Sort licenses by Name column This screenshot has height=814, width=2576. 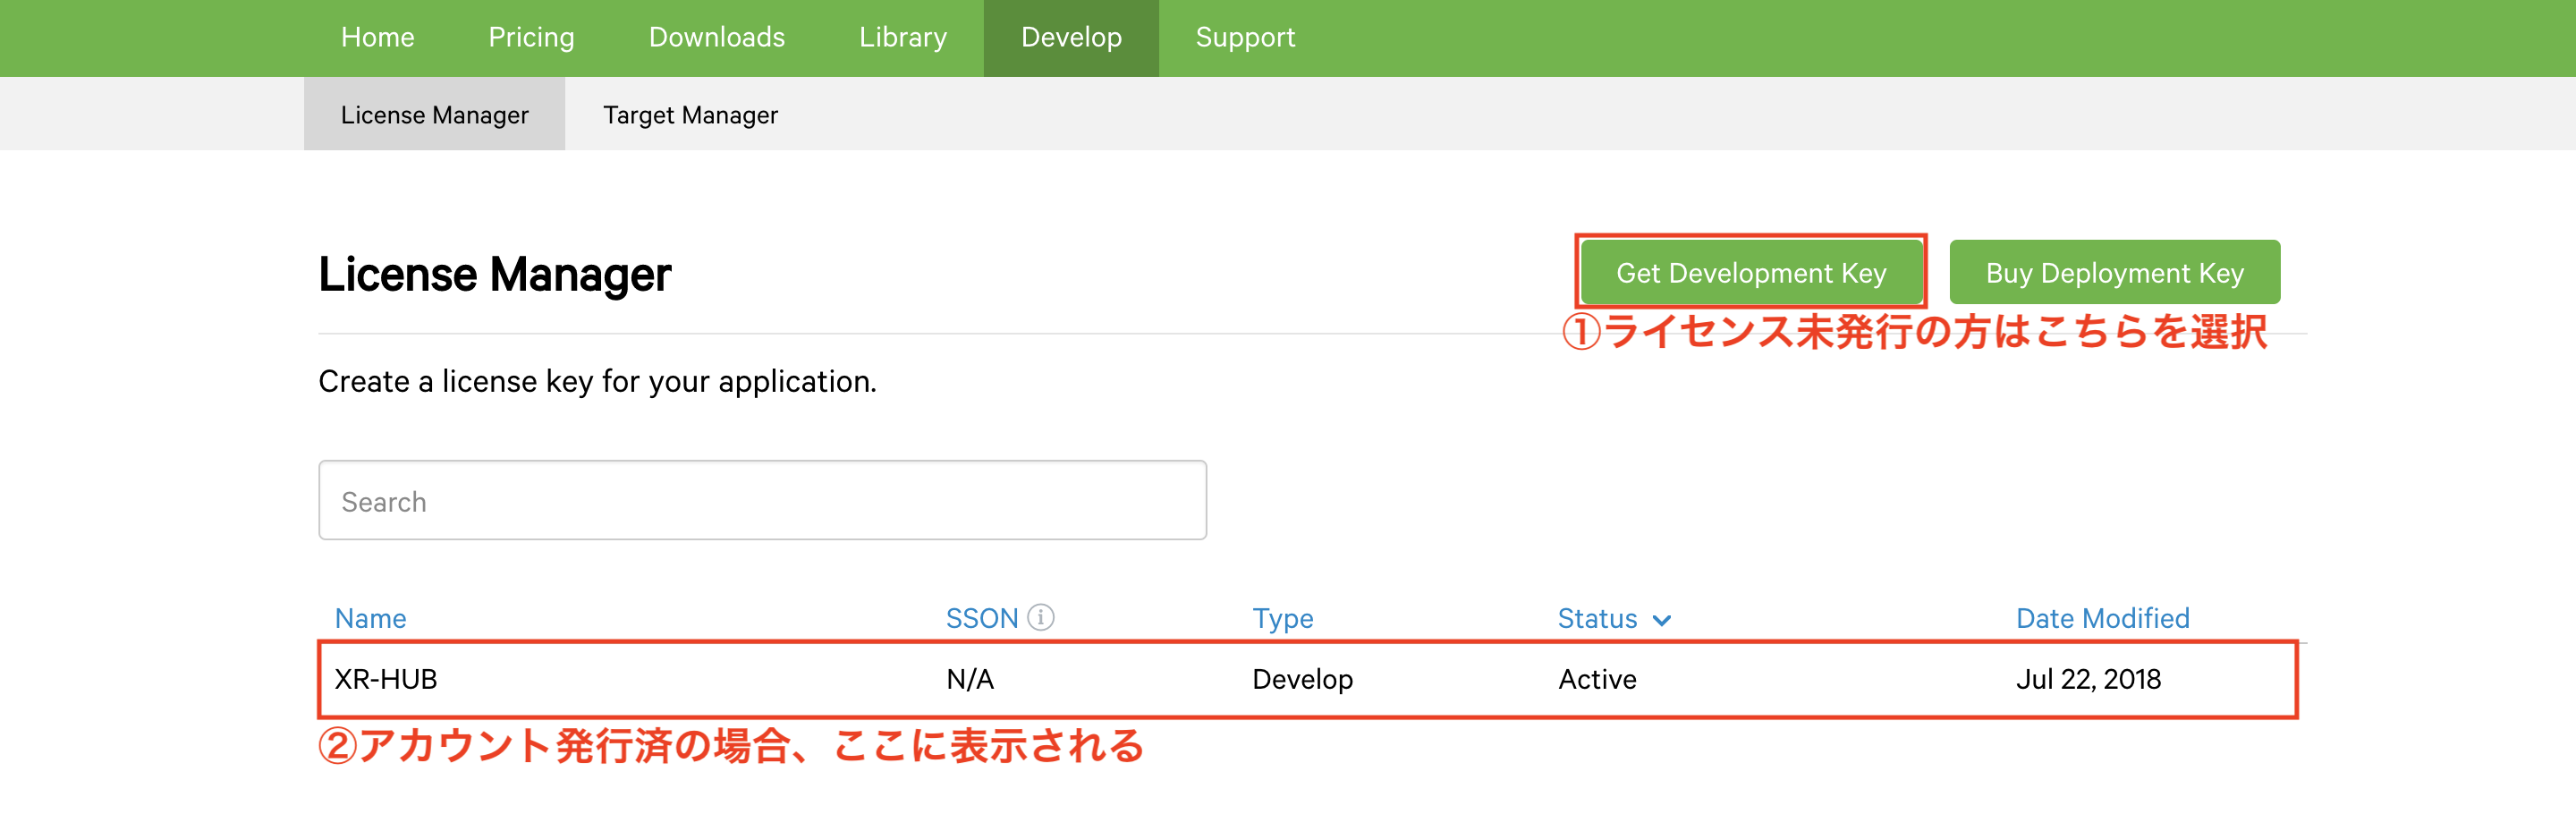pyautogui.click(x=370, y=618)
